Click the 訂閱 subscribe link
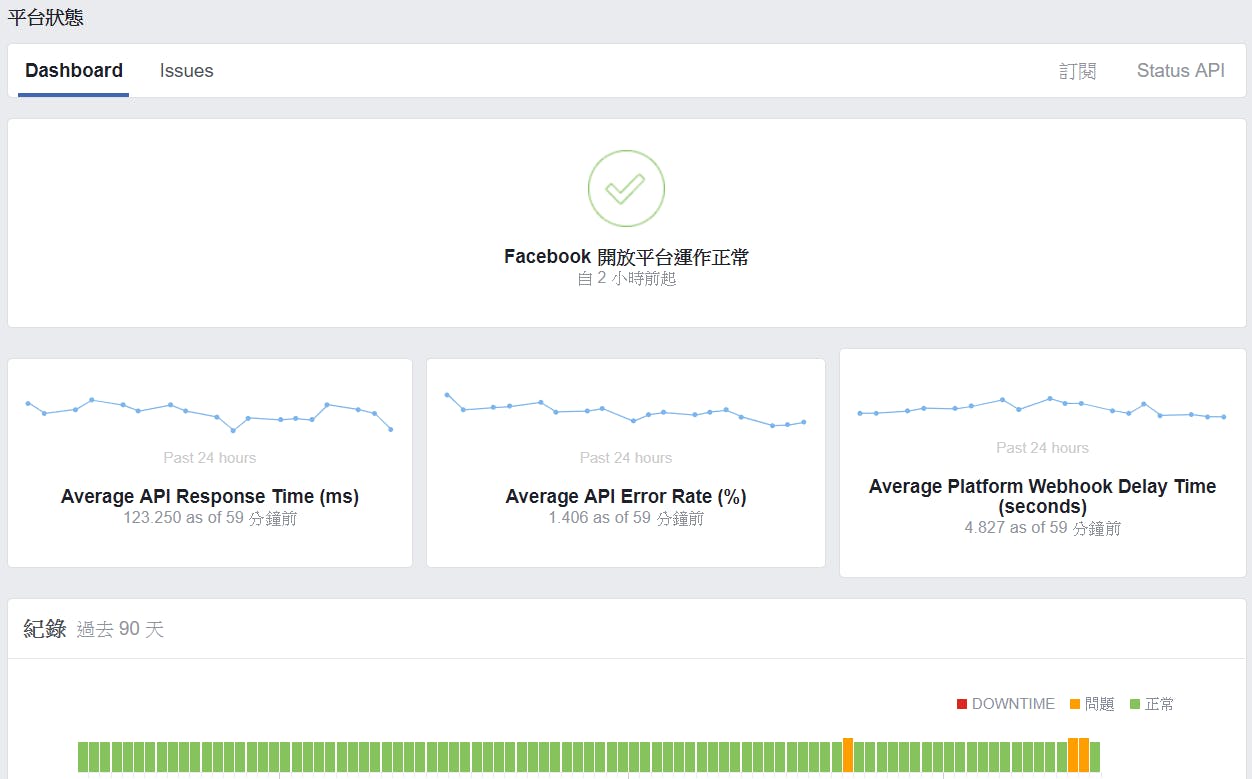The height and width of the screenshot is (779, 1252). 1078,71
